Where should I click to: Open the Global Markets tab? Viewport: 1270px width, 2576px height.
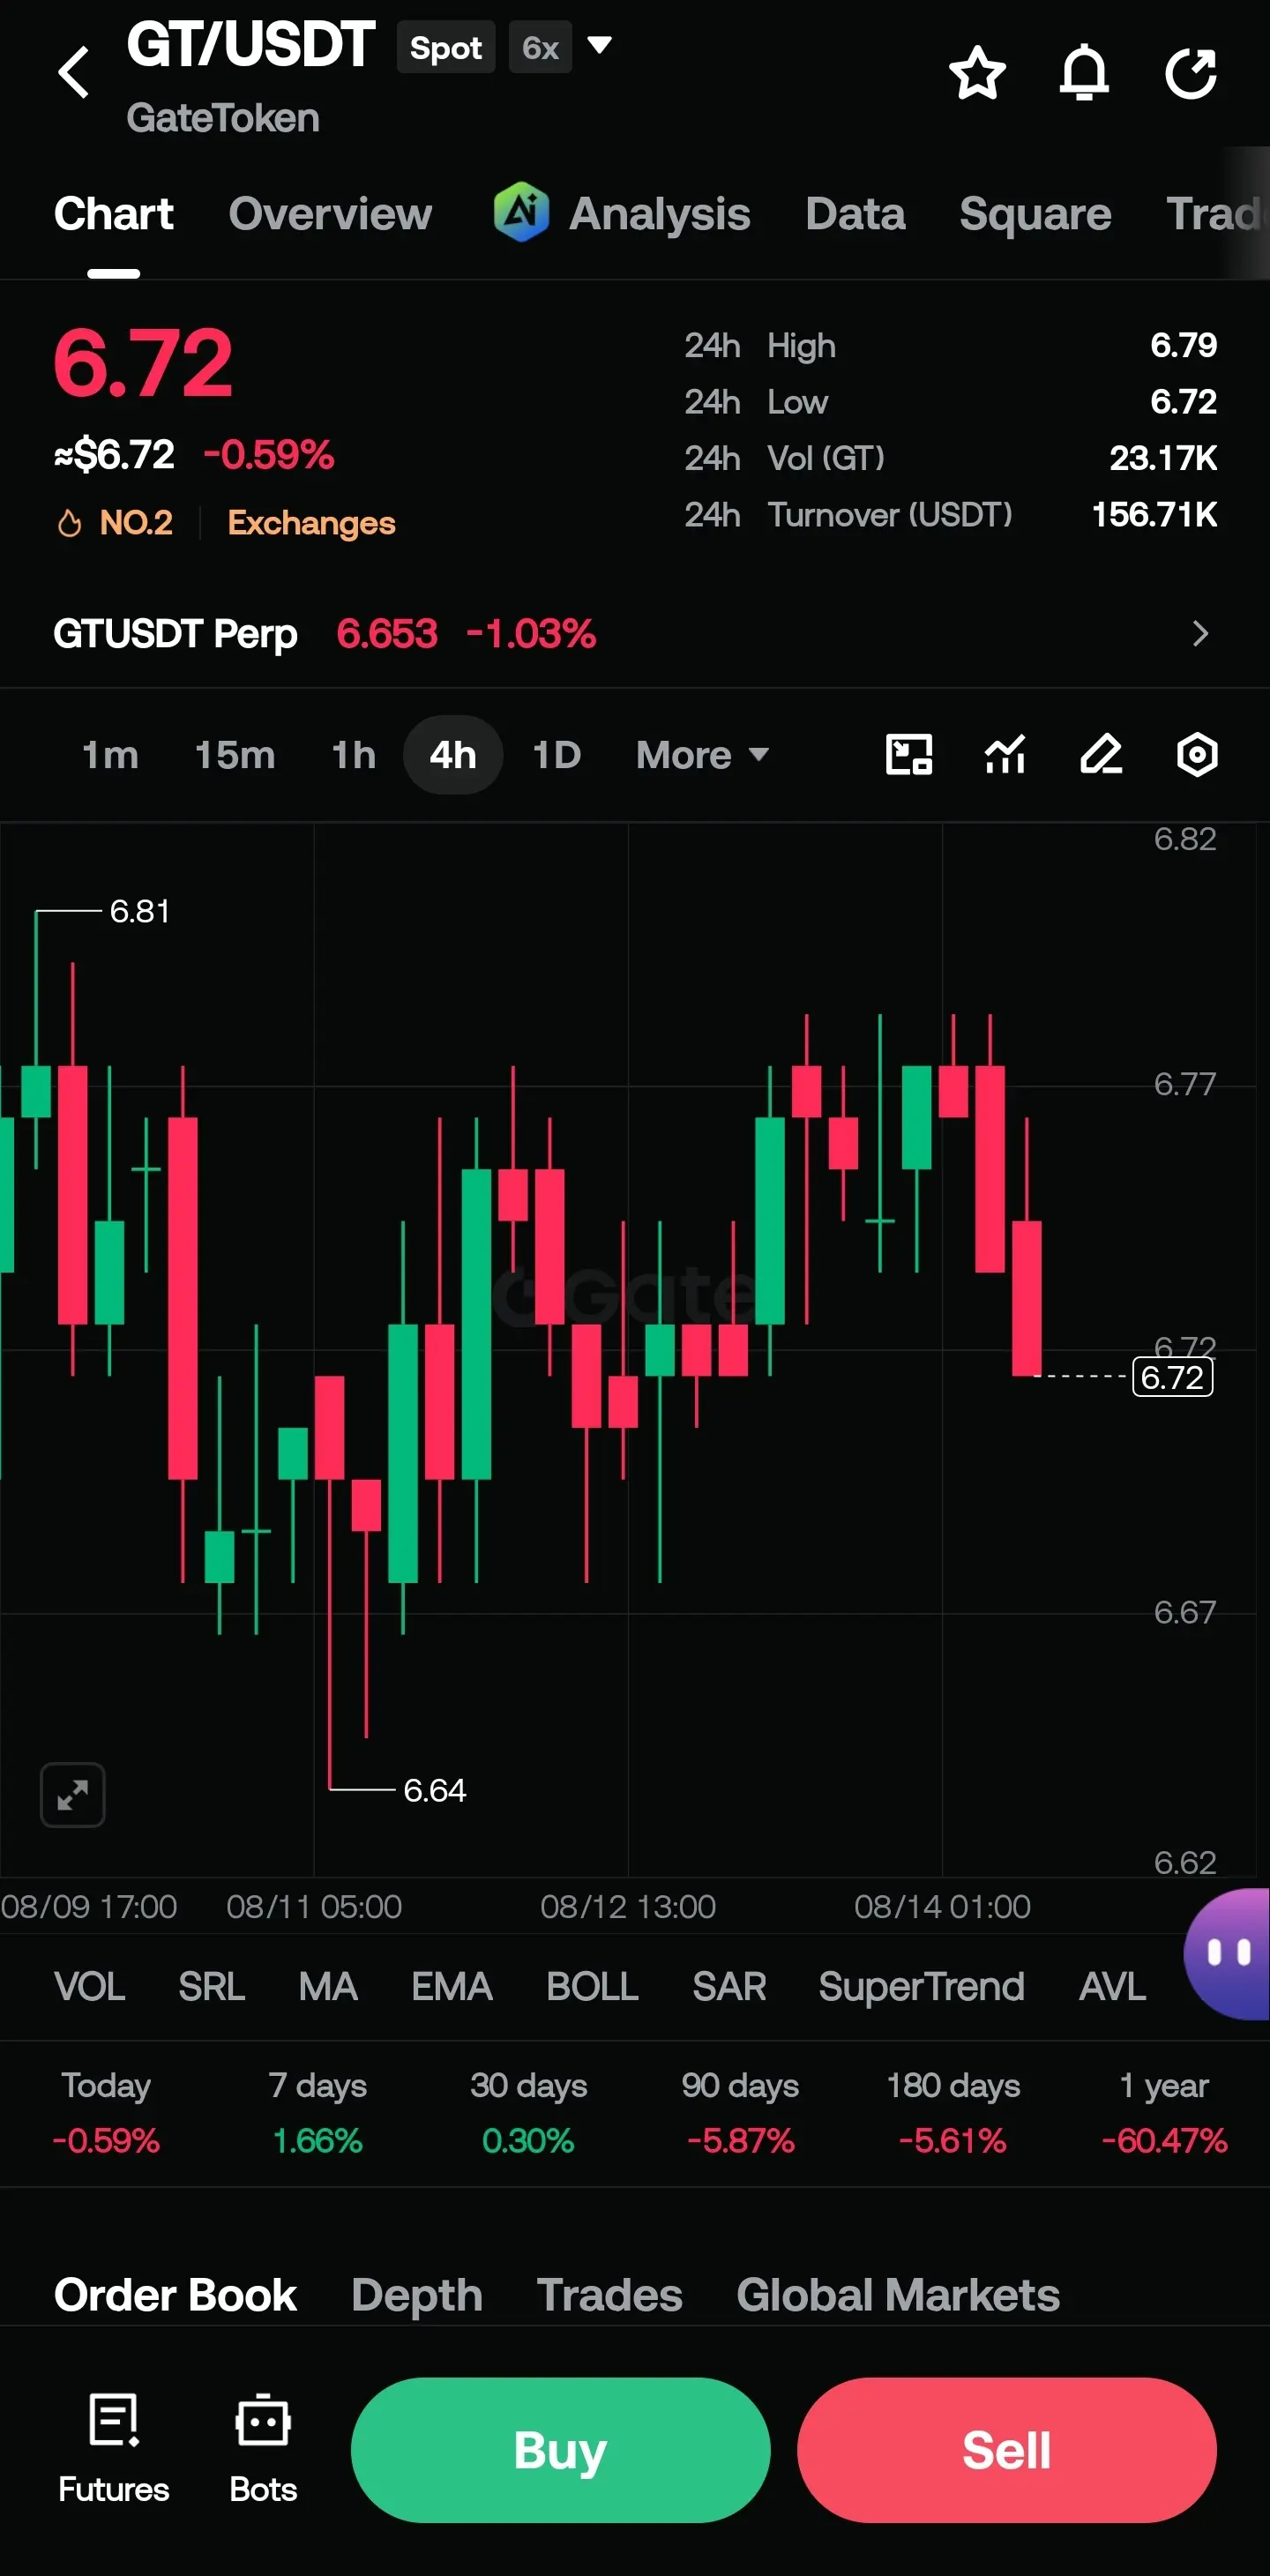(x=898, y=2295)
